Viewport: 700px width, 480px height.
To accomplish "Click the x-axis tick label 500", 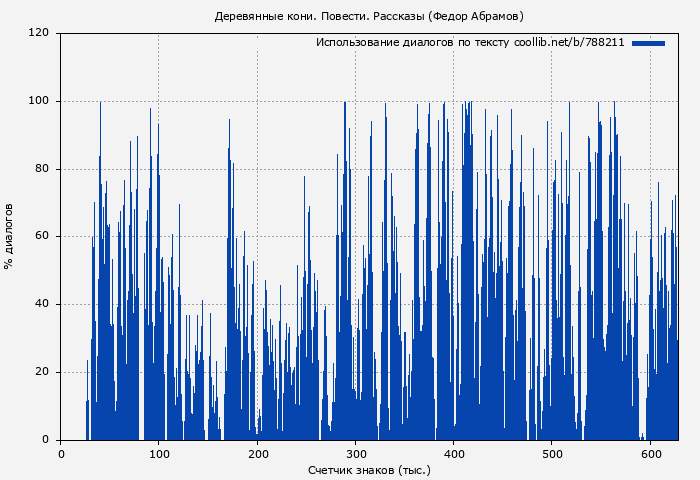I will pos(551,453).
